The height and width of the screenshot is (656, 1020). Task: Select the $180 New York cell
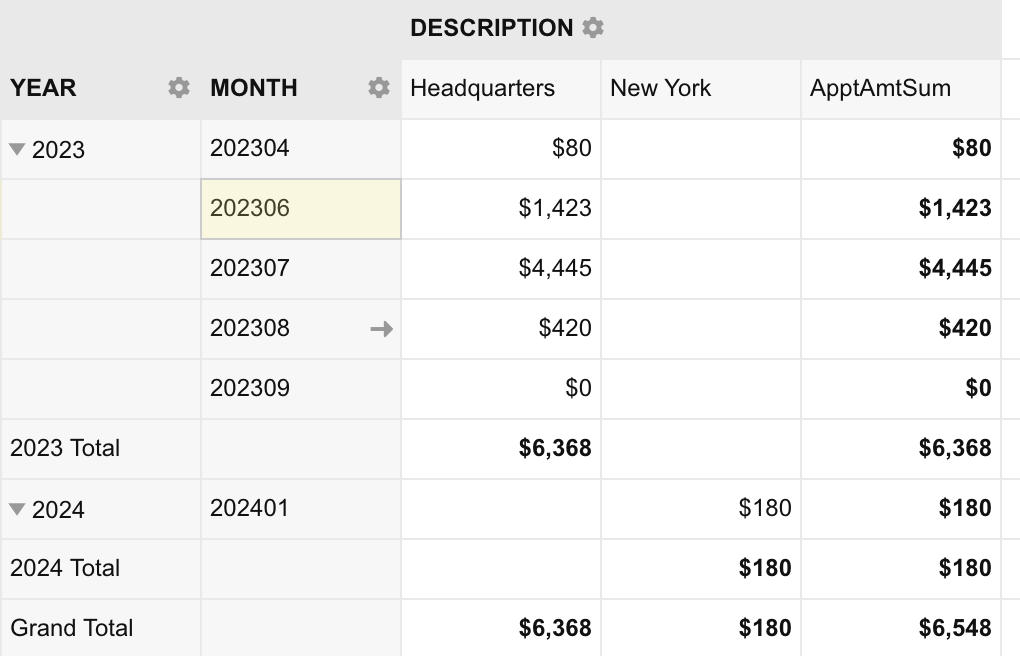point(764,508)
